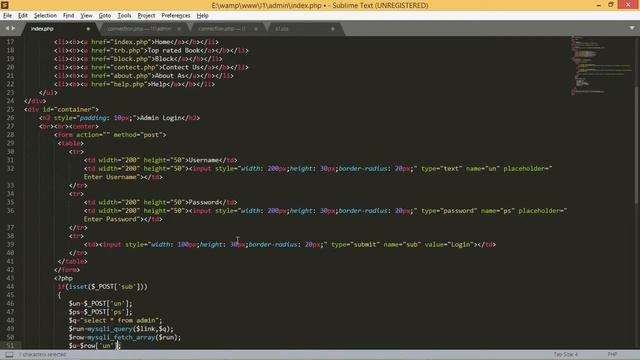The image size is (640, 360).
Task: Open the File menu
Action: [x=7, y=16]
